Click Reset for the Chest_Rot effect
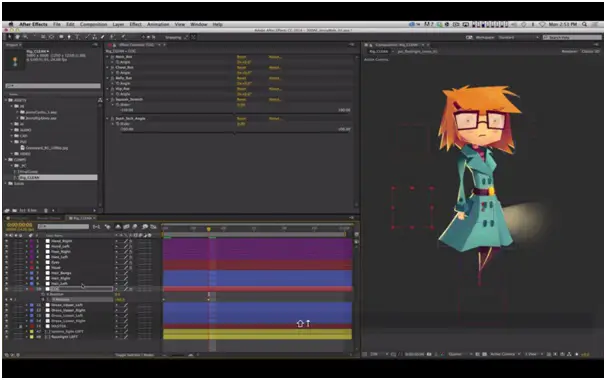This screenshot has height=380, width=606. pos(241,67)
